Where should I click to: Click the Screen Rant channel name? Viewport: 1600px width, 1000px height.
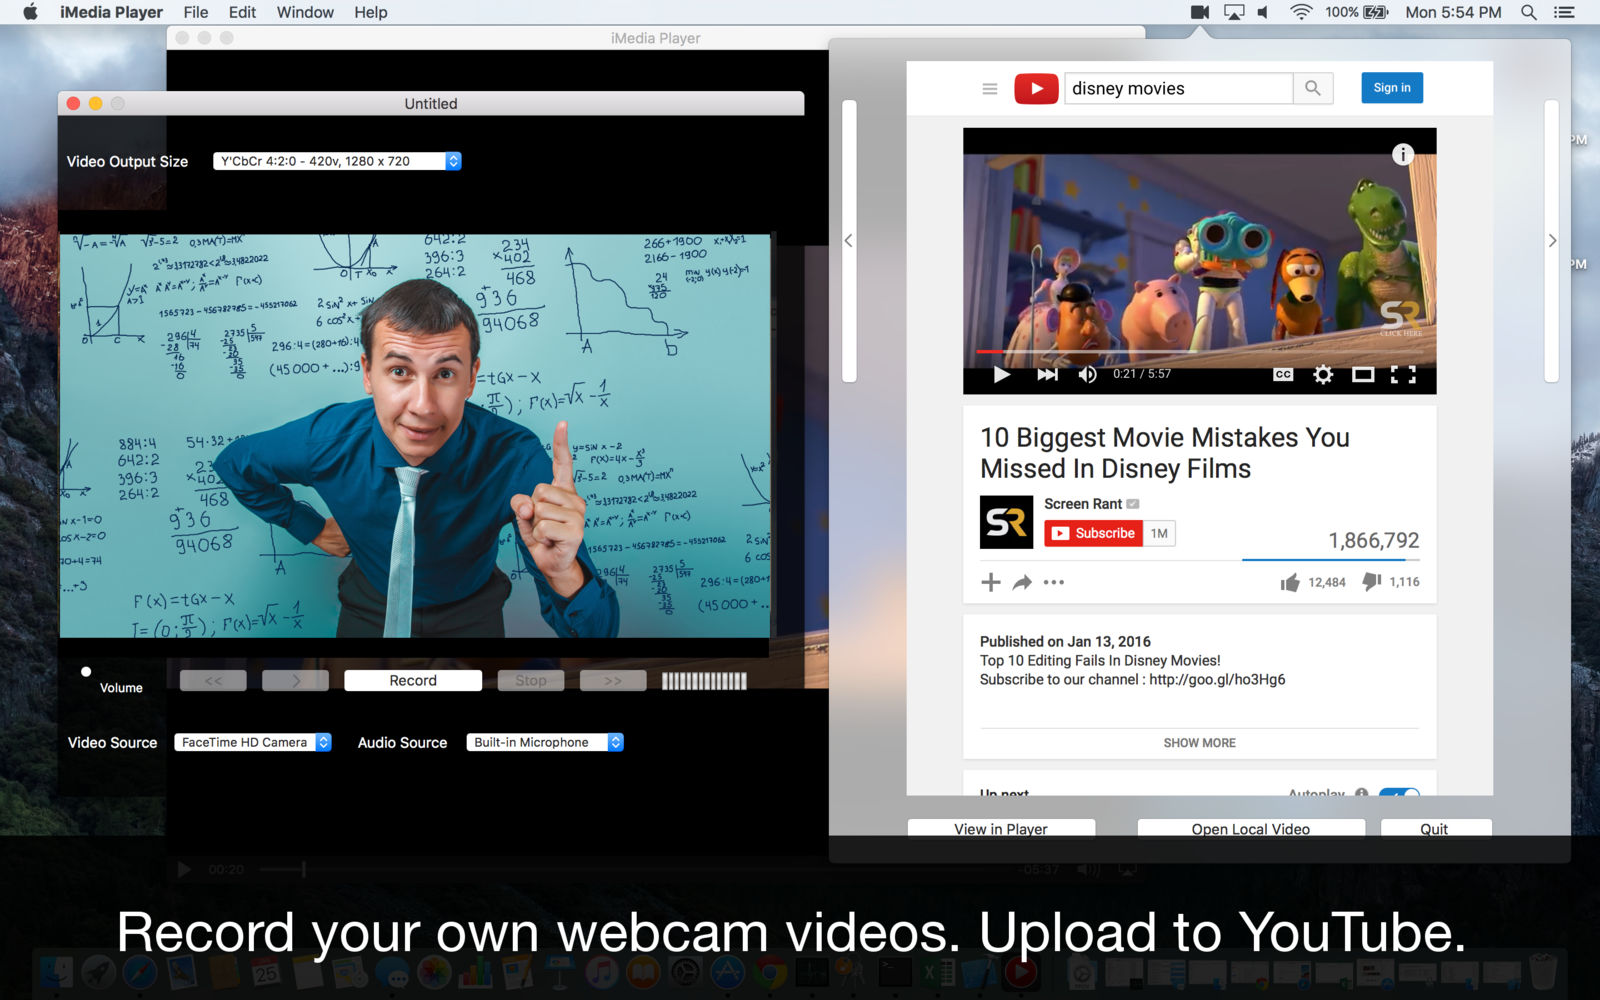pyautogui.click(x=1083, y=504)
